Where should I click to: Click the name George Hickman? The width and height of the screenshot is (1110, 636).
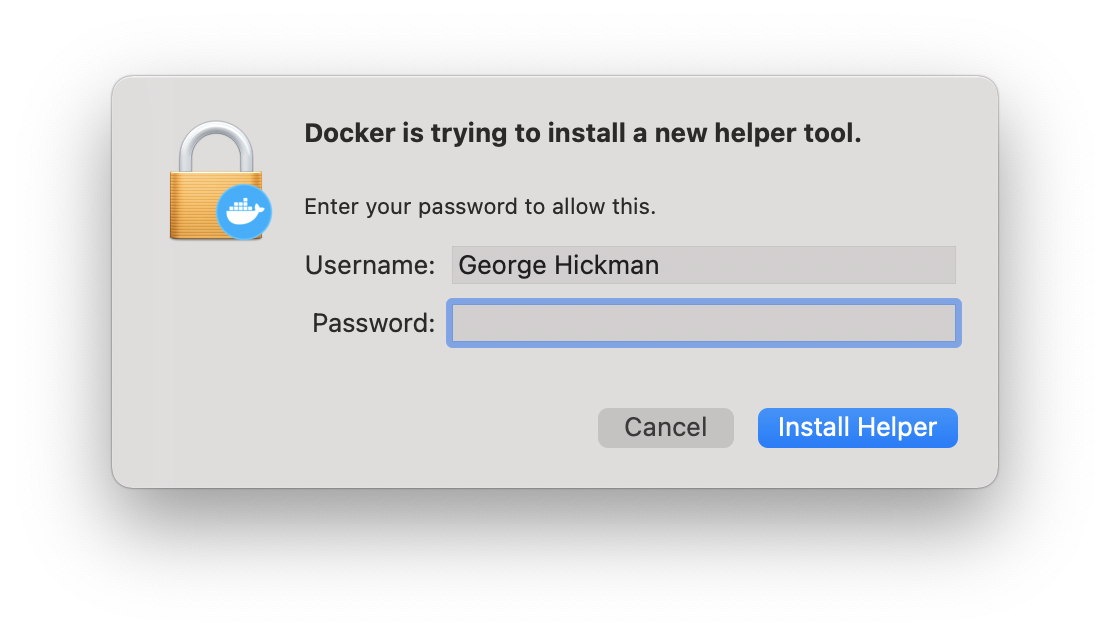(557, 264)
